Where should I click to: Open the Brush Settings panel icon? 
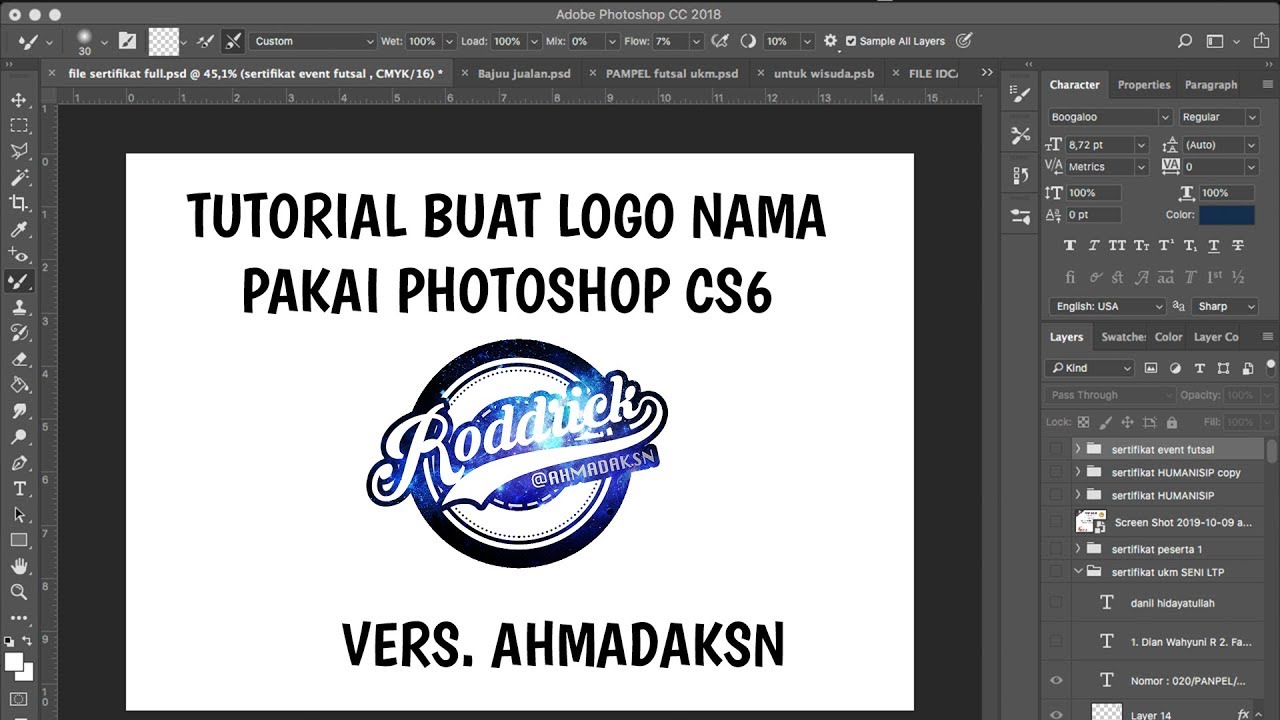[1020, 95]
